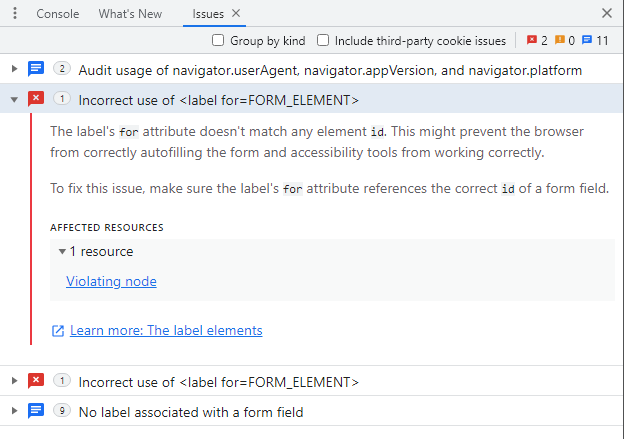This screenshot has height=439, width=624.
Task: Enable the Group by kind checkbox
Action: [x=218, y=41]
